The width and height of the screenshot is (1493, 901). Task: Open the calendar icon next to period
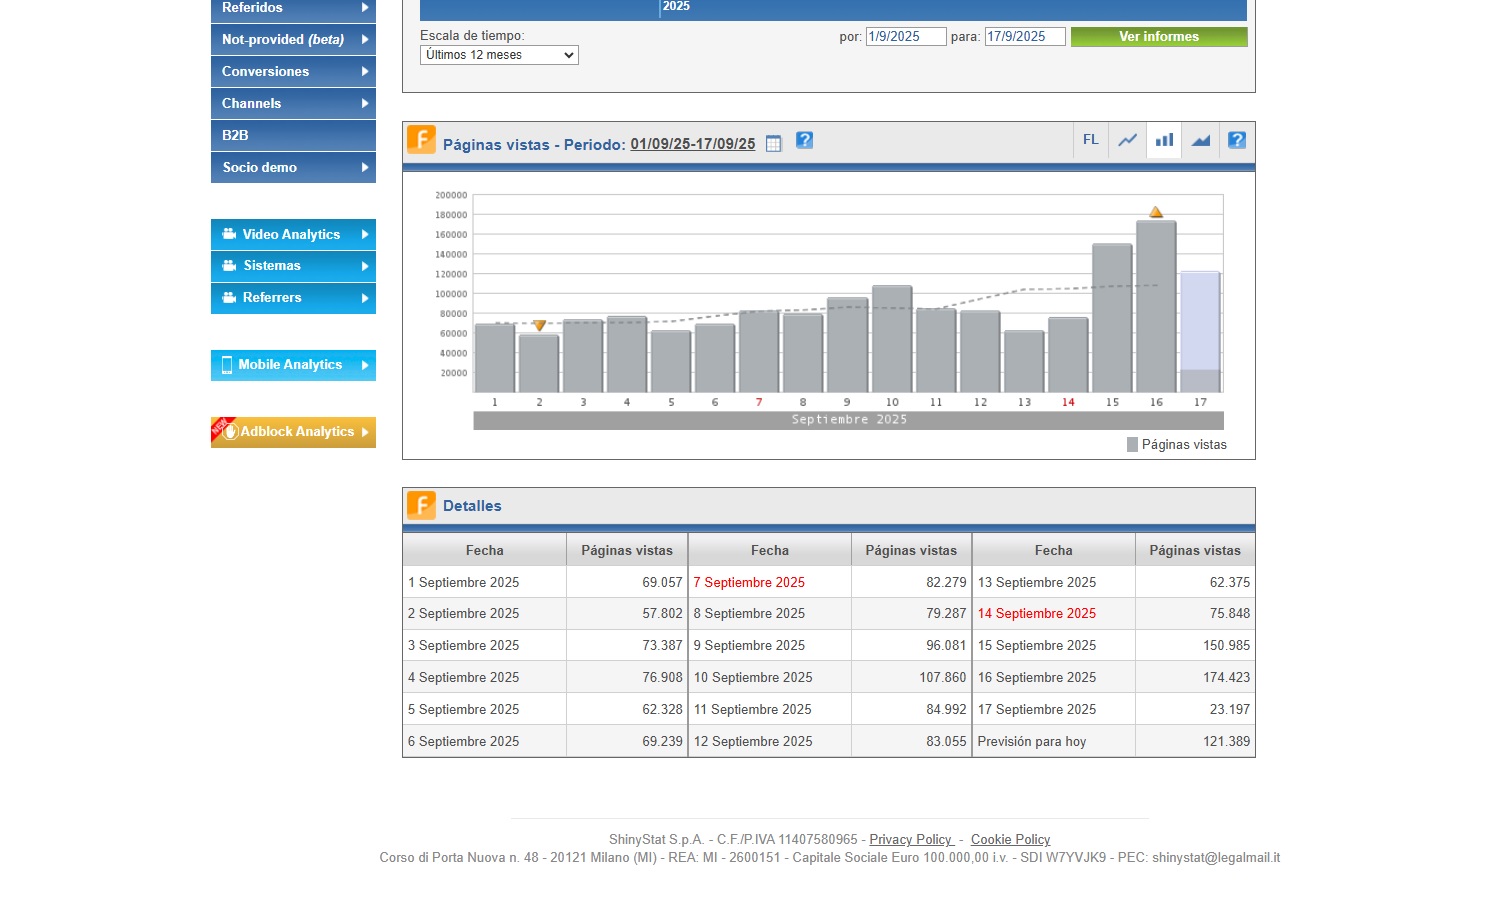[x=773, y=144]
